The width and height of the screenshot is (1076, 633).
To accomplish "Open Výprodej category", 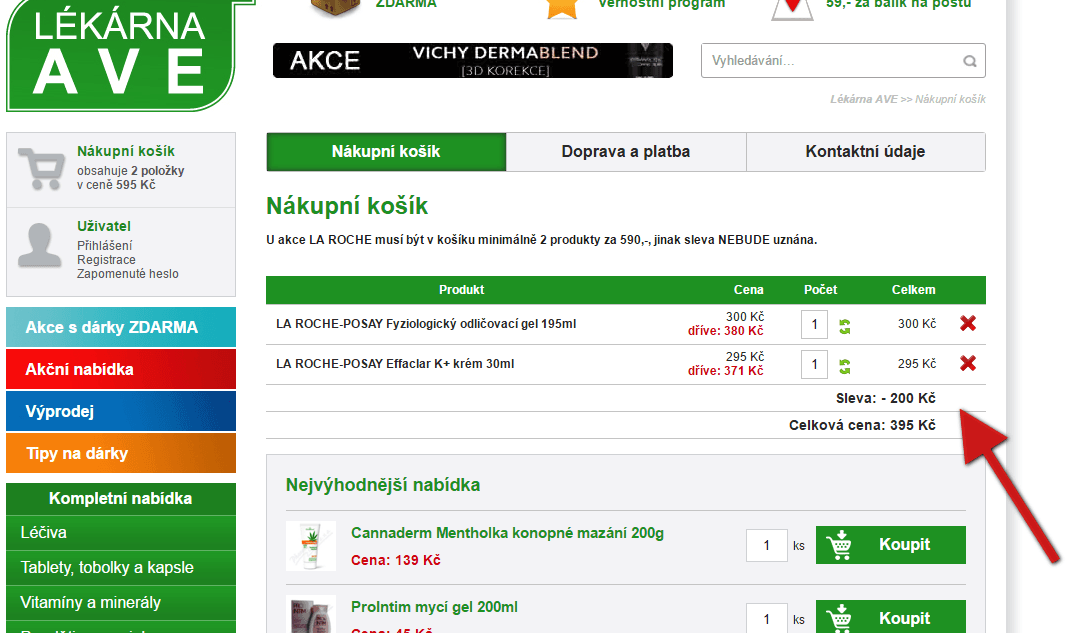I will 121,411.
